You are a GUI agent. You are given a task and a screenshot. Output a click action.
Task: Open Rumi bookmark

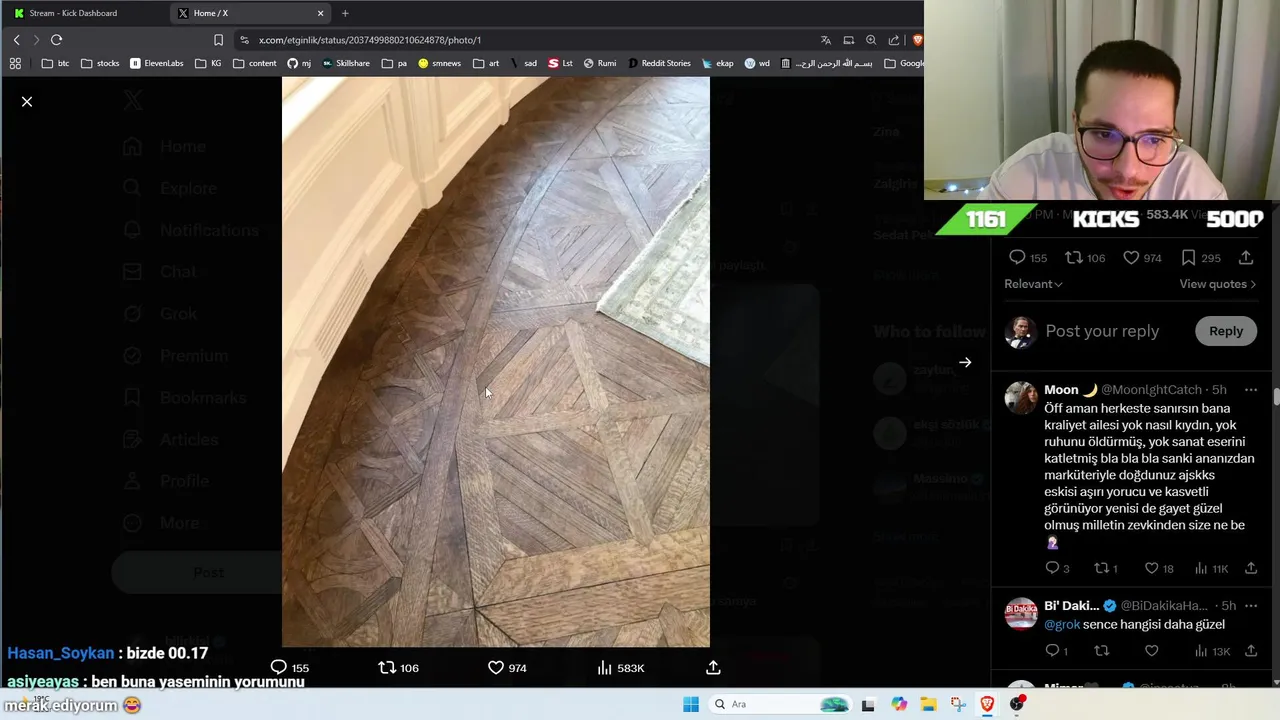[600, 63]
